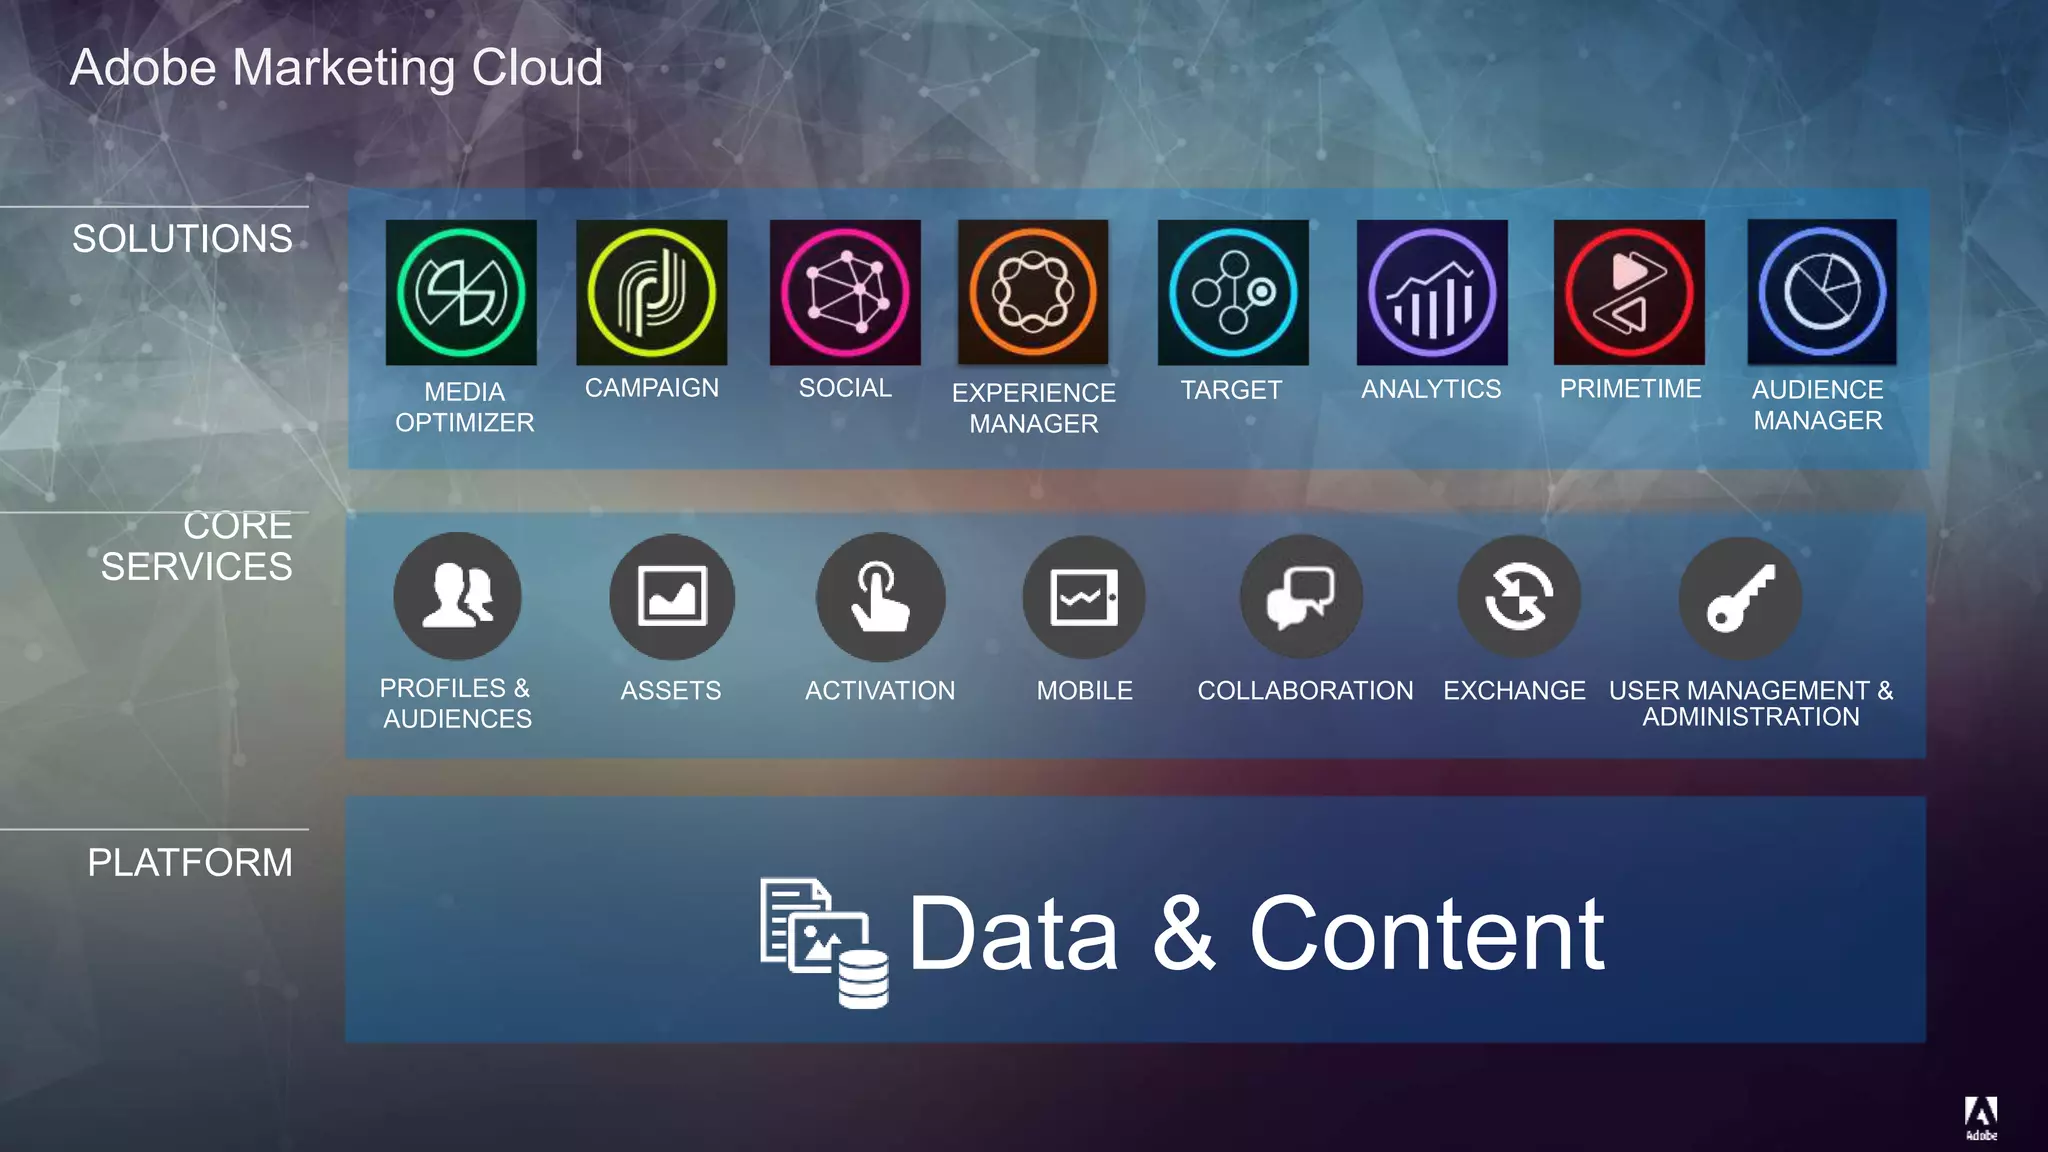Image resolution: width=2048 pixels, height=1152 pixels.
Task: Click the ANALYTICS label text
Action: pyautogui.click(x=1431, y=389)
